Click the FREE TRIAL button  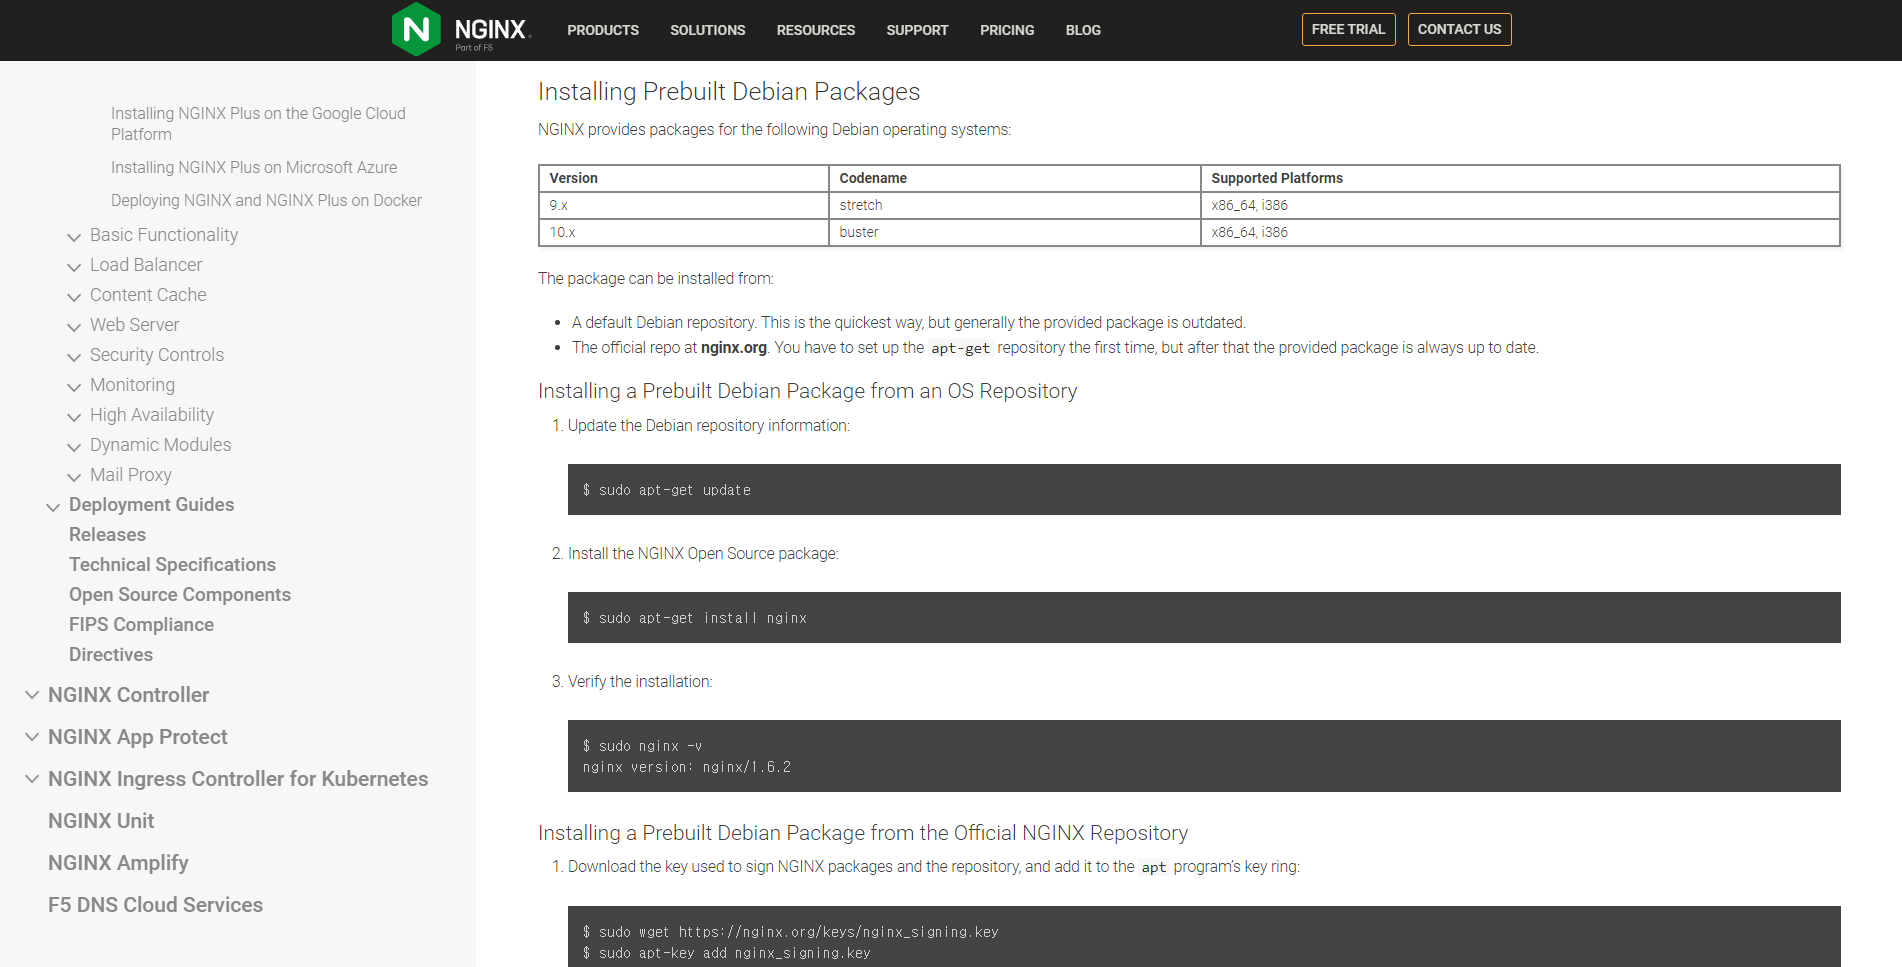point(1348,29)
